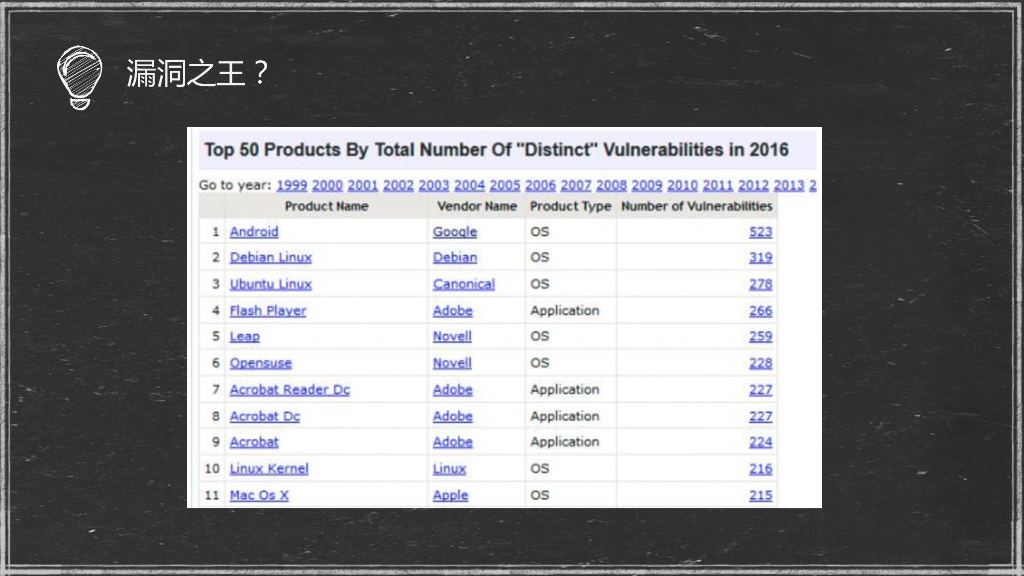Screen dimensions: 1024x576
Task: Go to year 1999
Action: [291, 185]
